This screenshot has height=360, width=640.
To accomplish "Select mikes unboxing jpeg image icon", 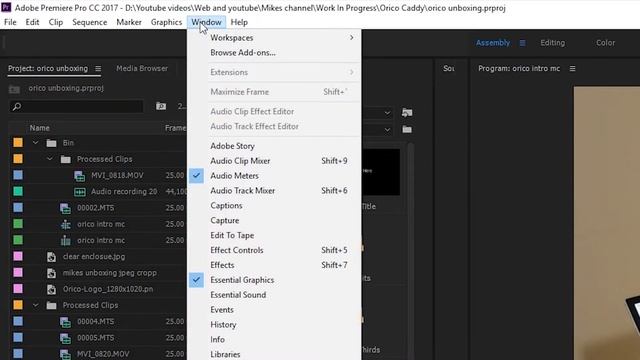I will pyautogui.click(x=51, y=273).
